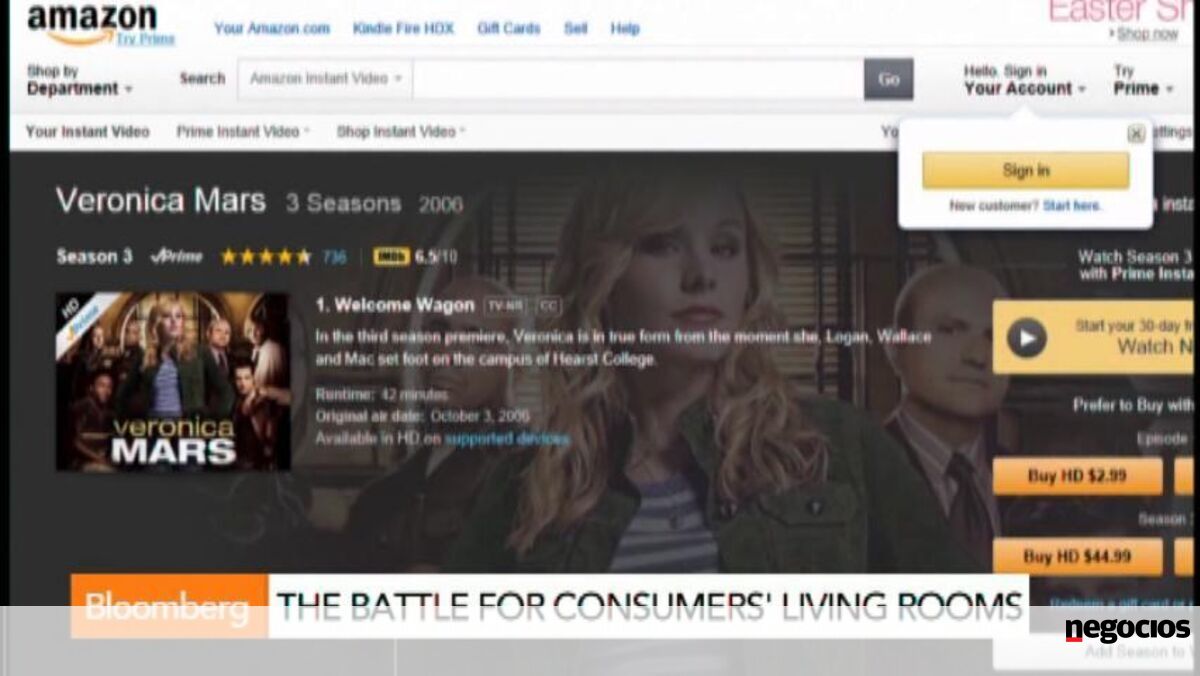
Task: Click the Runtime: 42 minutes text
Action: [x=381, y=394]
